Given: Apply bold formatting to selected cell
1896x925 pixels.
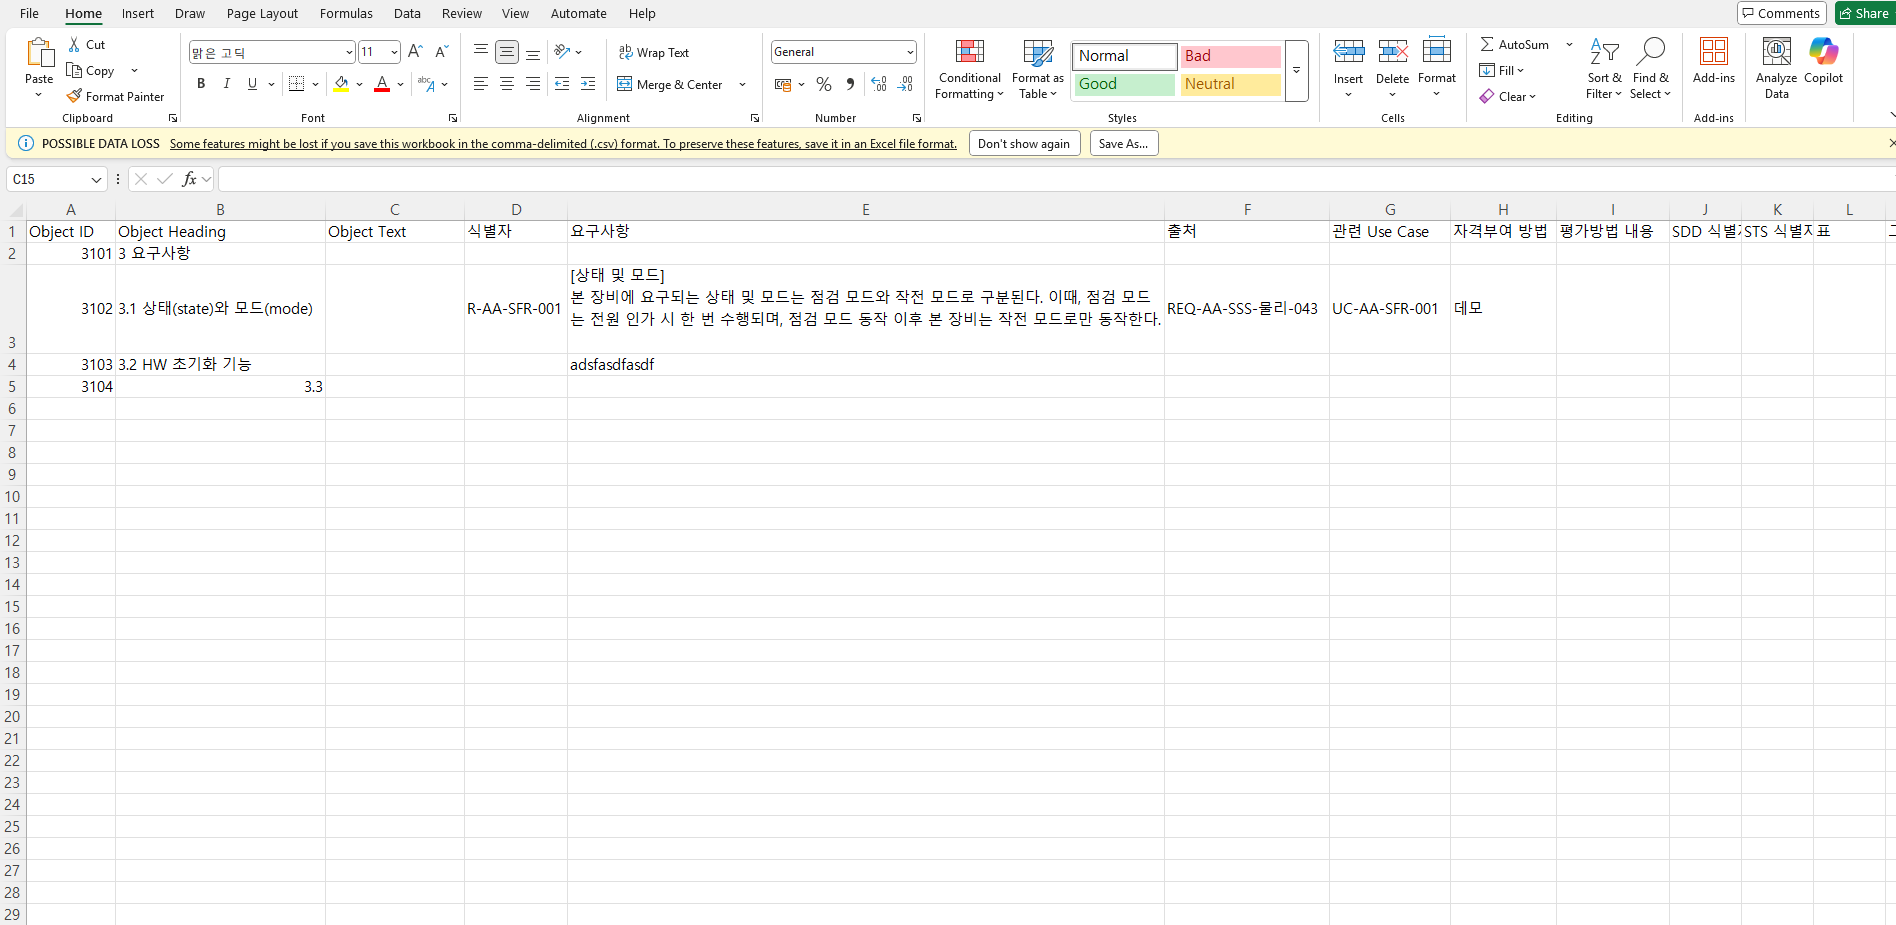Looking at the screenshot, I should (200, 83).
